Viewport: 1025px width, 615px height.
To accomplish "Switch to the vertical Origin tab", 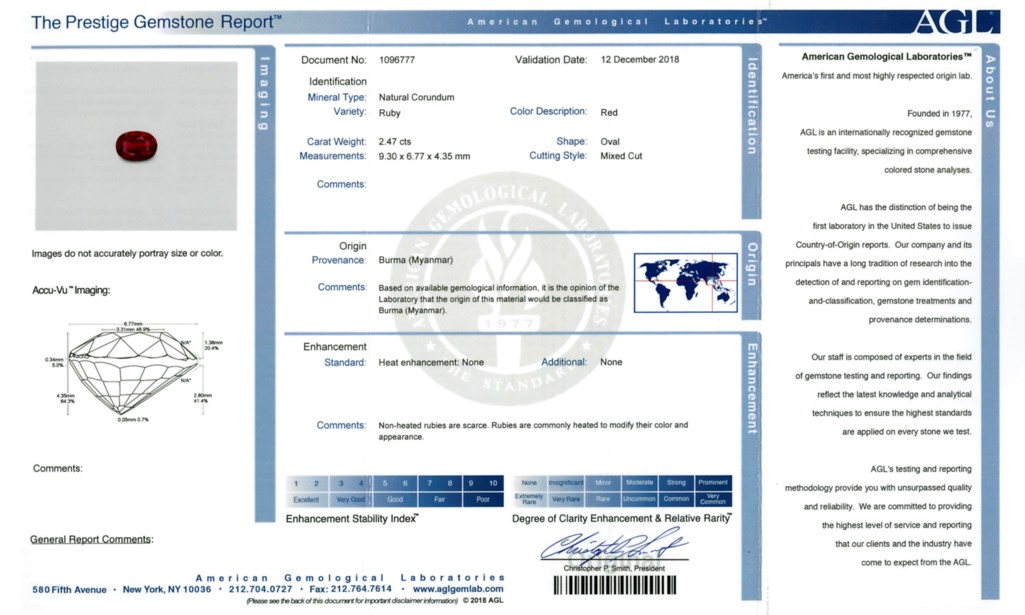I will [751, 263].
